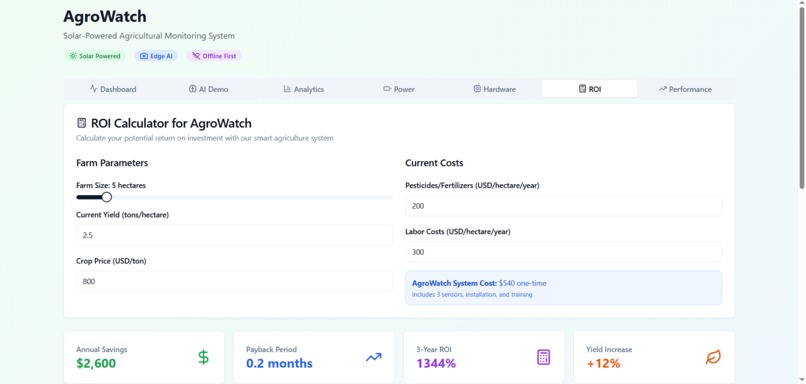Image resolution: width=806 pixels, height=384 pixels.
Task: Click the sun icon in Solar Powered badge
Action: 73,56
